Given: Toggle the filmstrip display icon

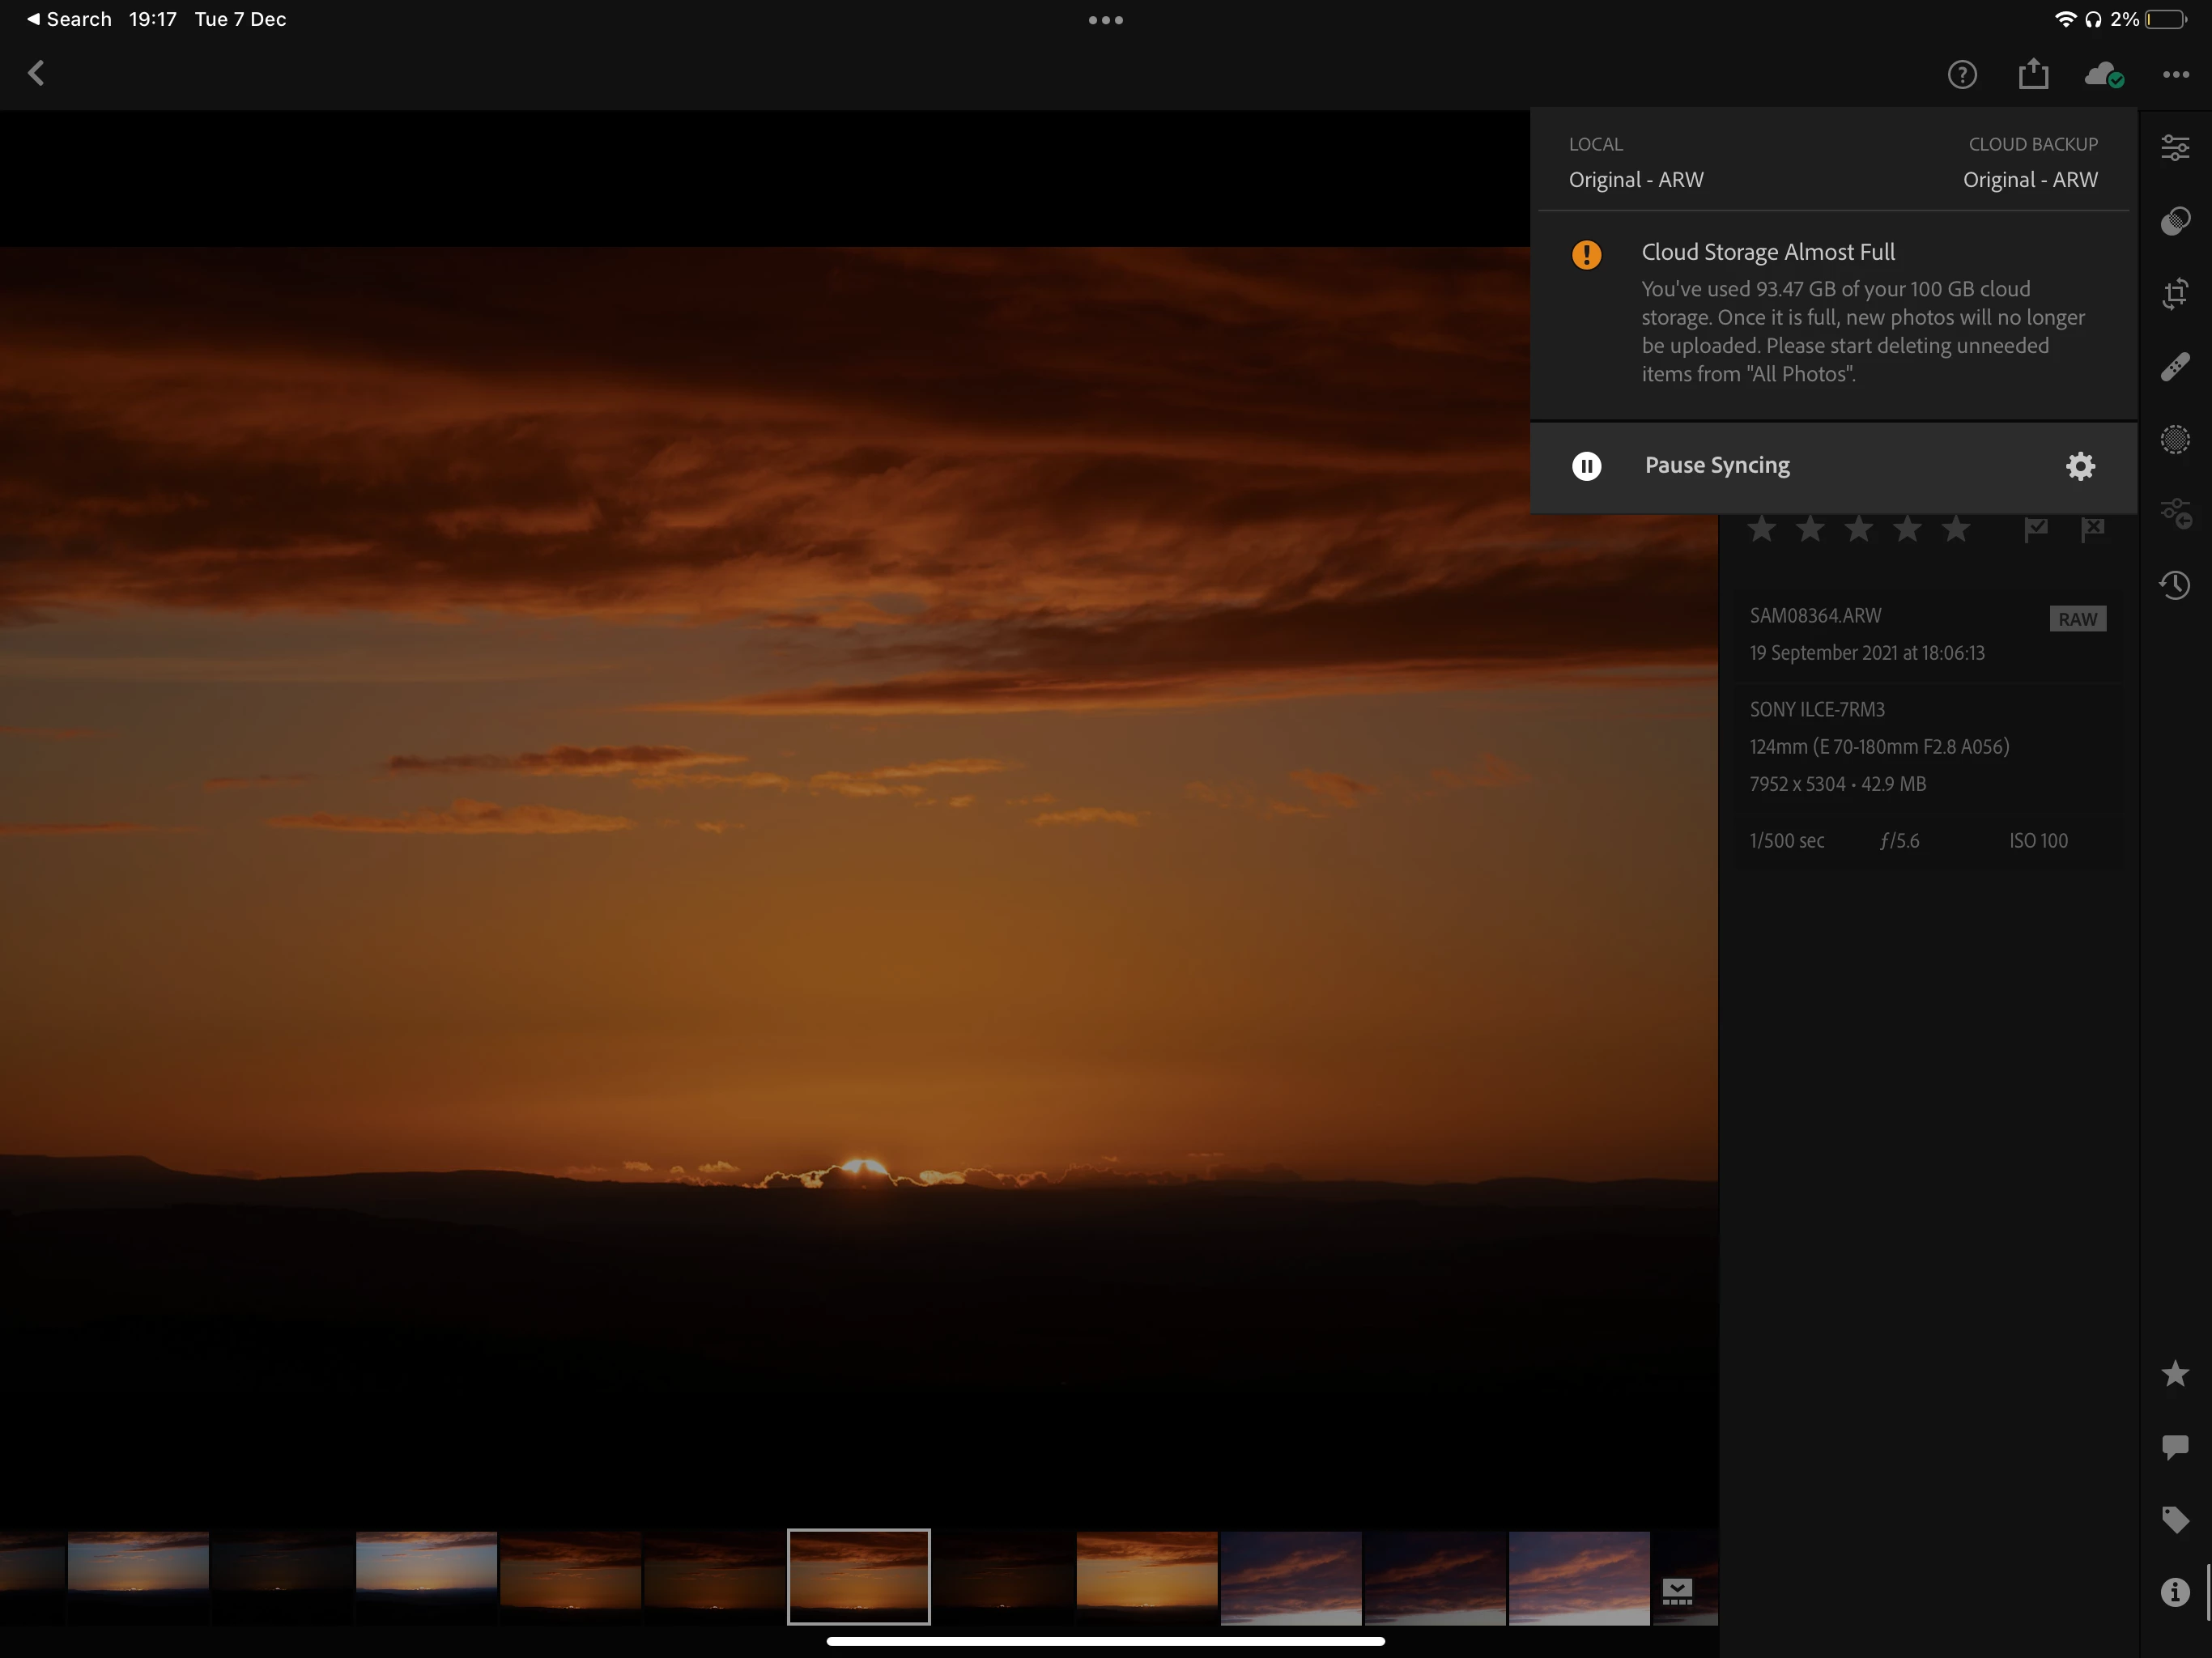Looking at the screenshot, I should pyautogui.click(x=1677, y=1591).
